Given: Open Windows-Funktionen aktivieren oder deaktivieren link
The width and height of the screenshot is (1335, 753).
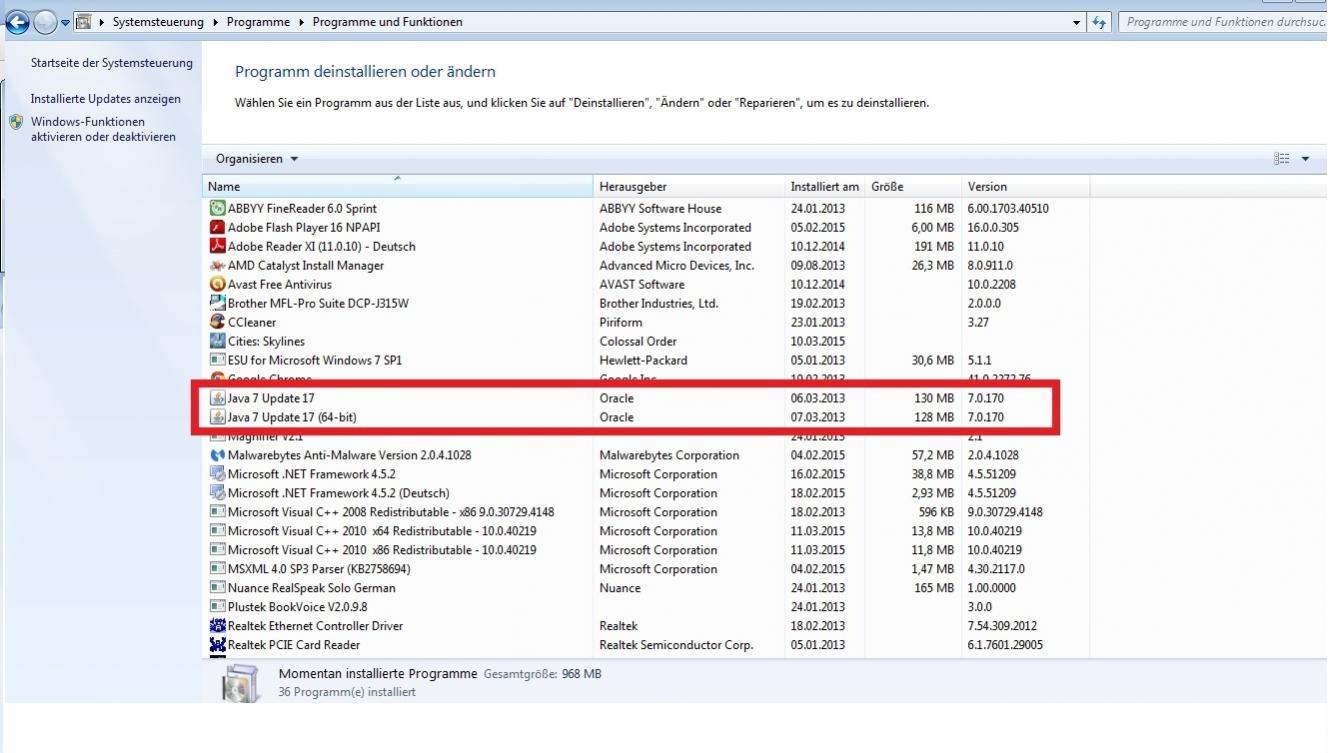Looking at the screenshot, I should click(103, 130).
